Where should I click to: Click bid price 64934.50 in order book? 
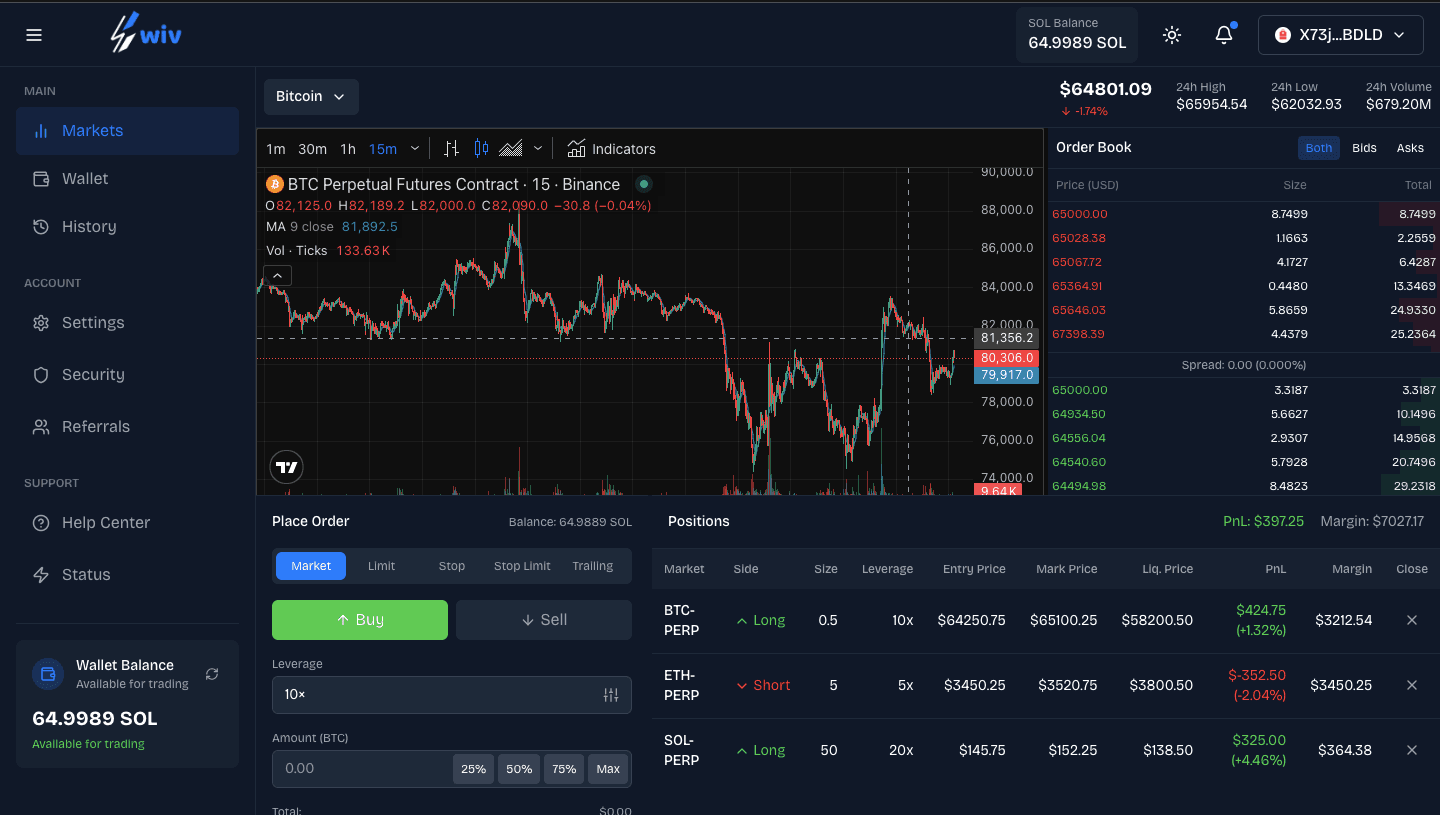click(1079, 414)
